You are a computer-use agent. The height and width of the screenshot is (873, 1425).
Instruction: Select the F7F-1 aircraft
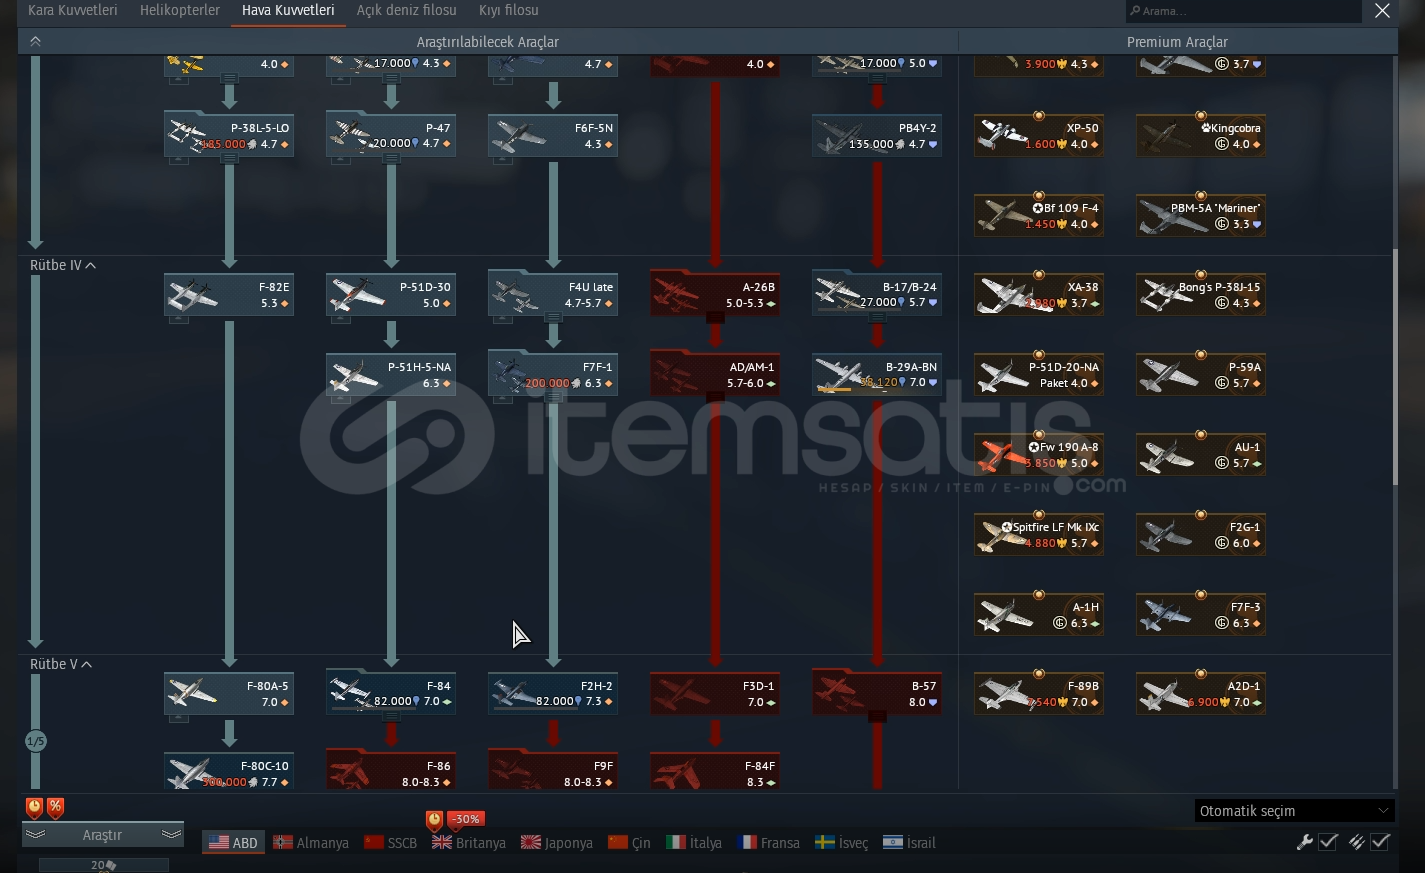pos(553,375)
